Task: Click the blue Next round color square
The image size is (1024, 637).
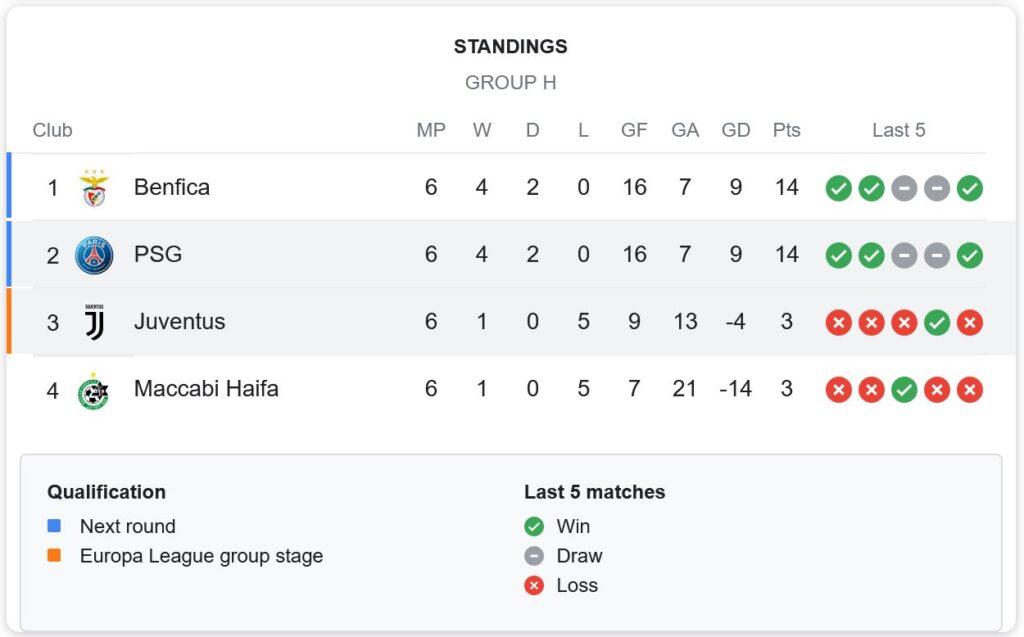Action: tap(54, 526)
